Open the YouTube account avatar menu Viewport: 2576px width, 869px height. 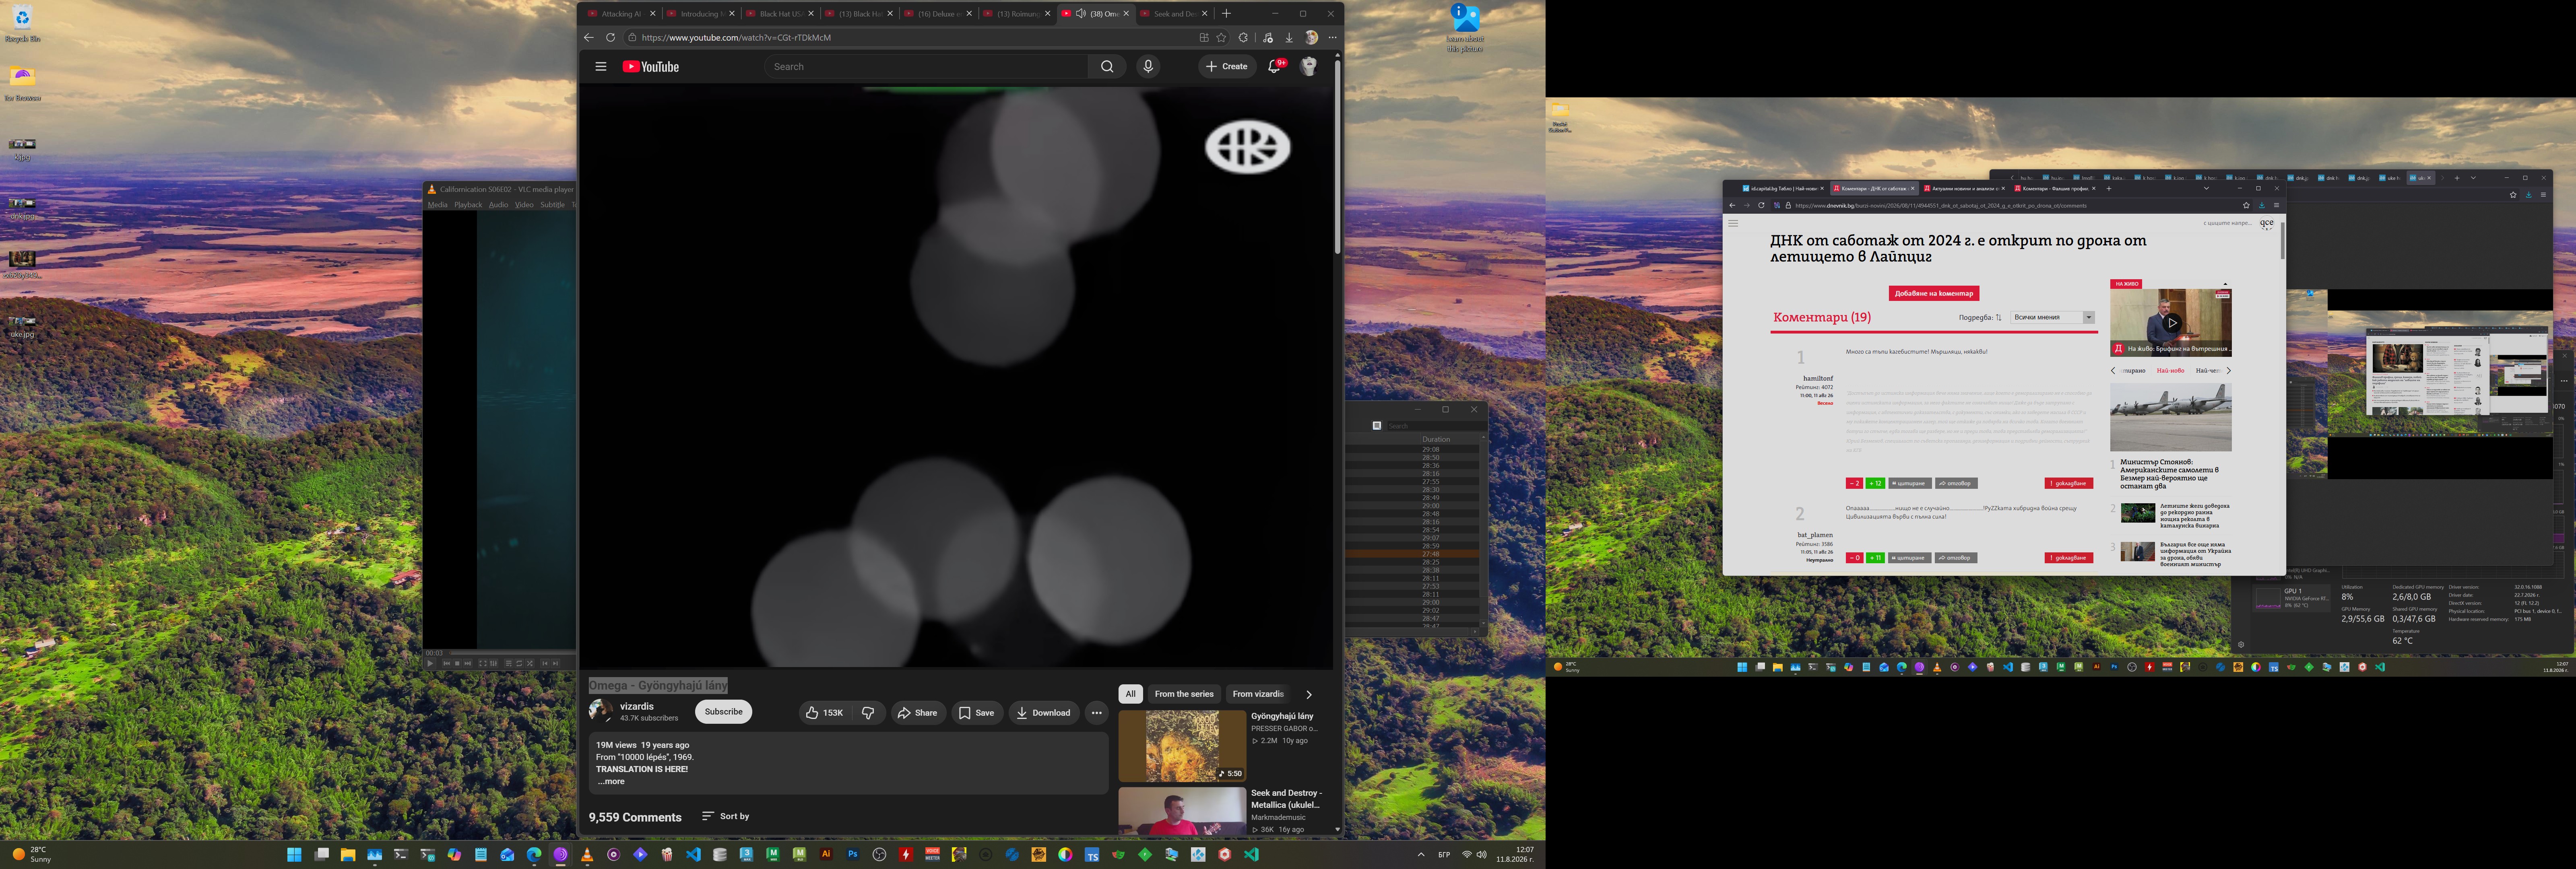pos(1308,67)
